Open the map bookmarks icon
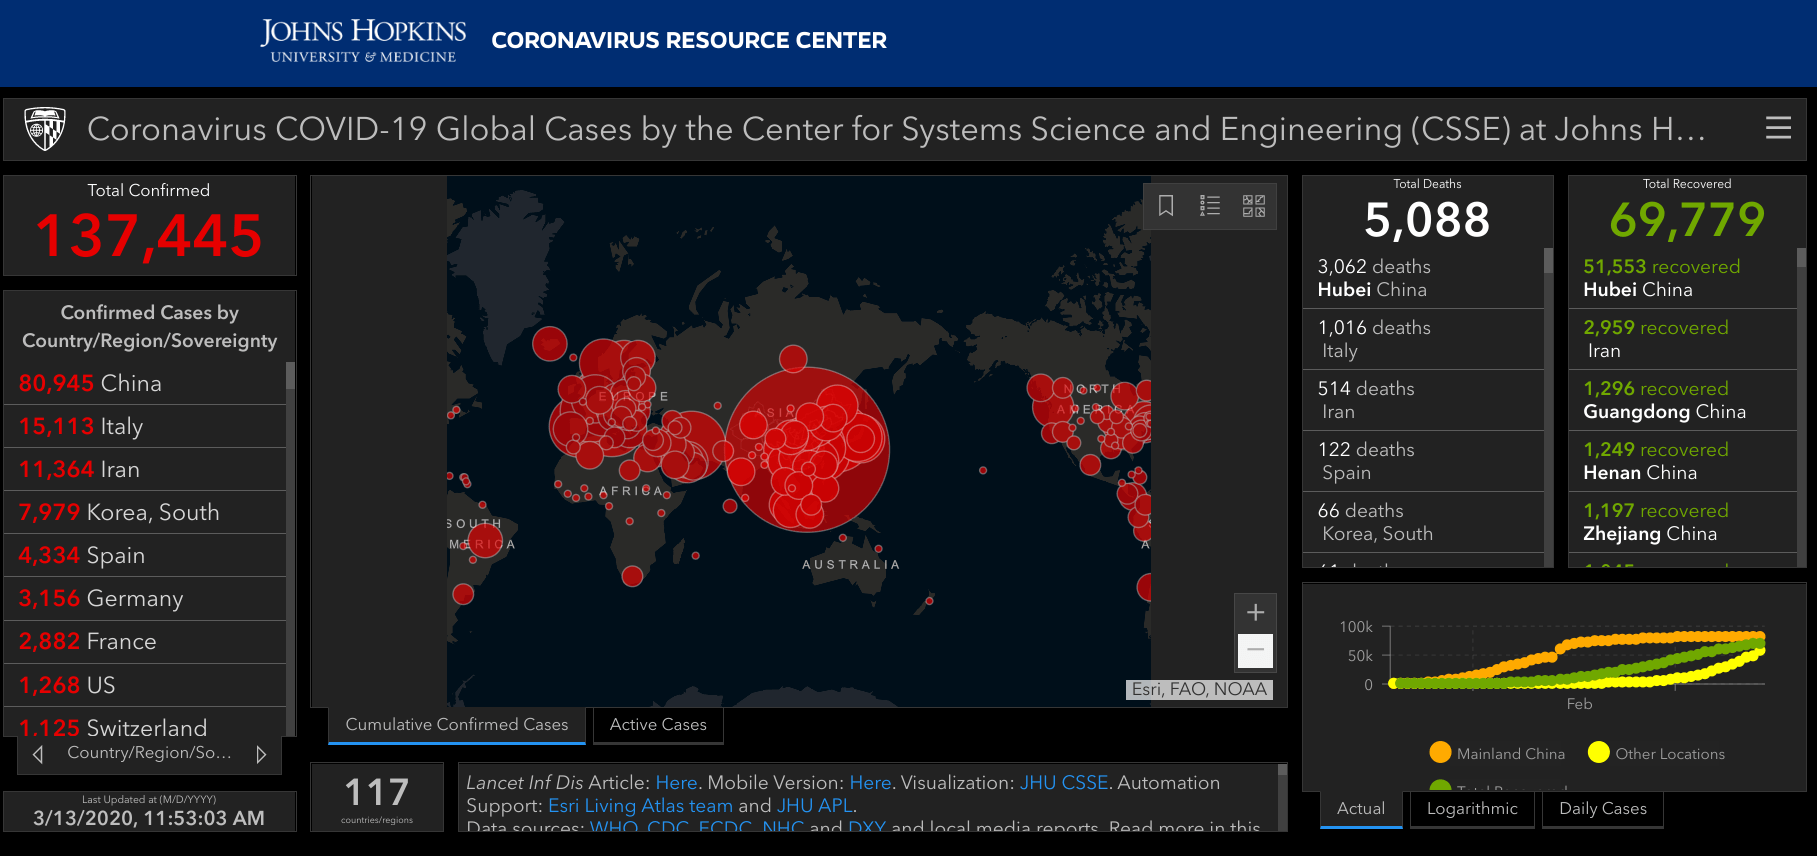This screenshot has width=1817, height=856. (x=1166, y=206)
